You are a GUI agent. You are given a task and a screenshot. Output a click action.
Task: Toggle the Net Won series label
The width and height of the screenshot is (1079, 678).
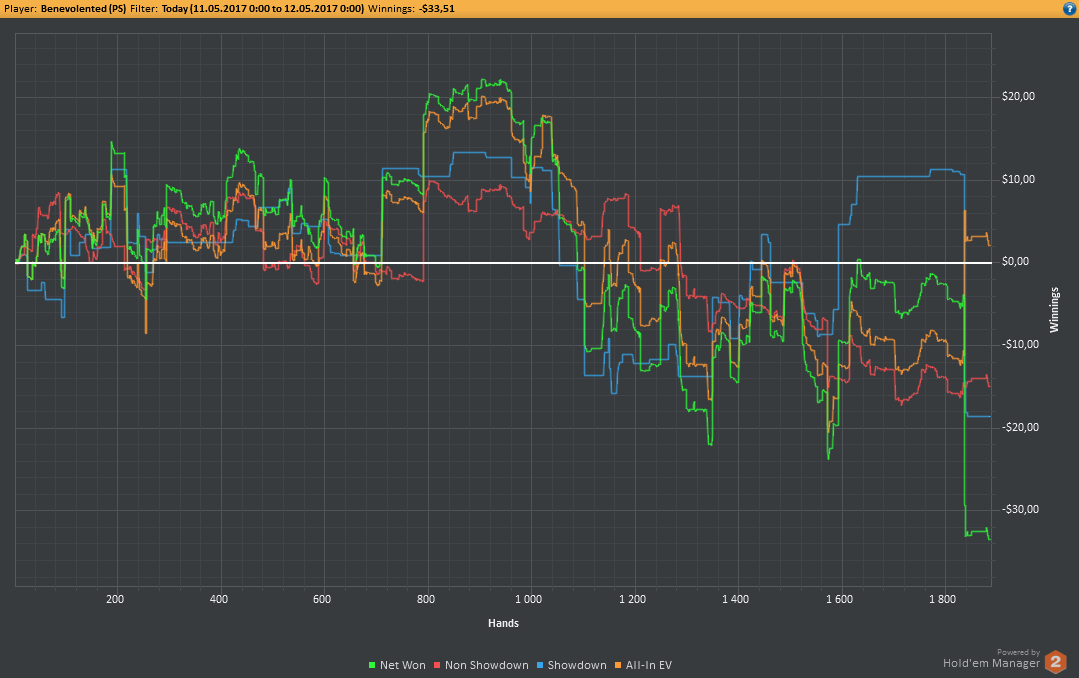click(x=403, y=665)
